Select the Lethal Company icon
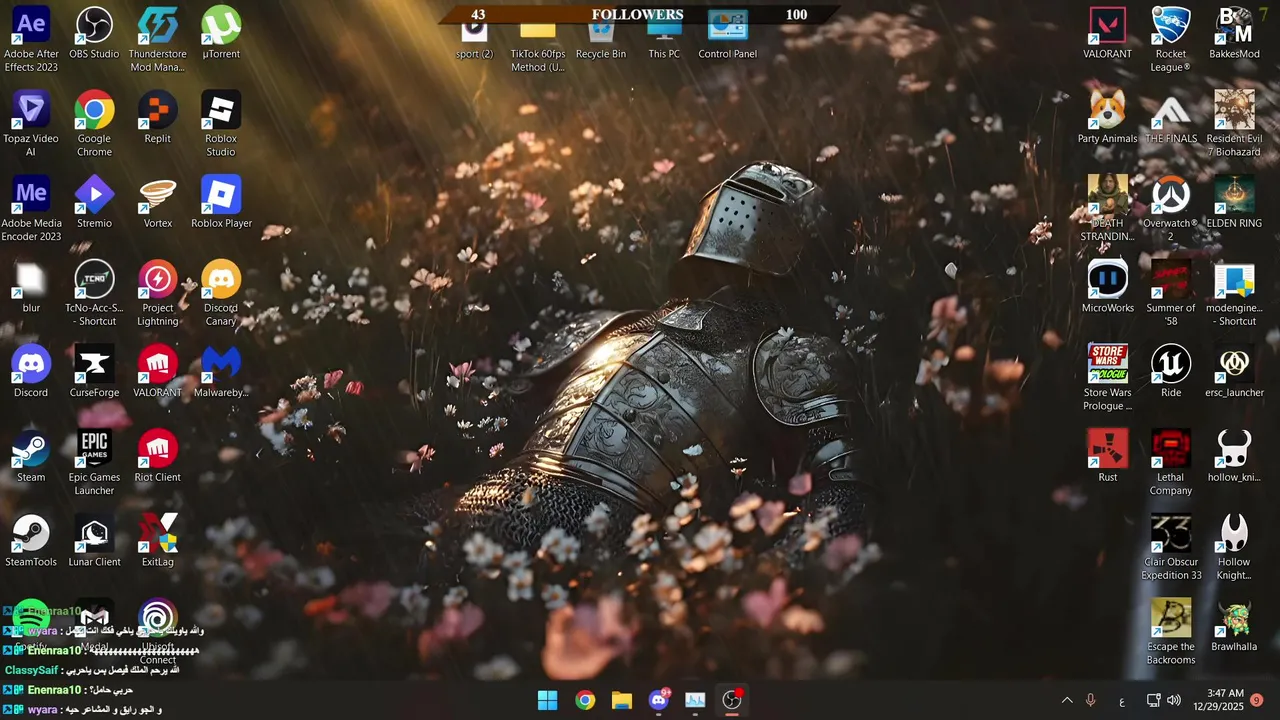Image resolution: width=1280 pixels, height=720 pixels. [1171, 464]
